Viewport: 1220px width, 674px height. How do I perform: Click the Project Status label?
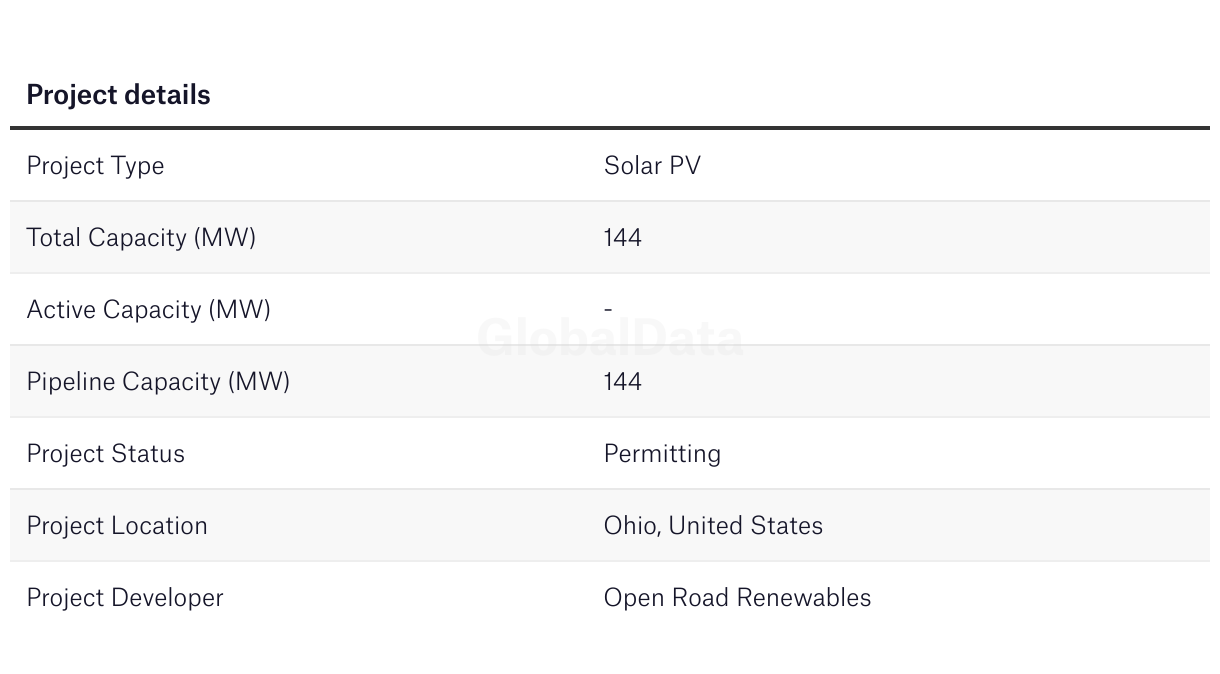pos(105,453)
